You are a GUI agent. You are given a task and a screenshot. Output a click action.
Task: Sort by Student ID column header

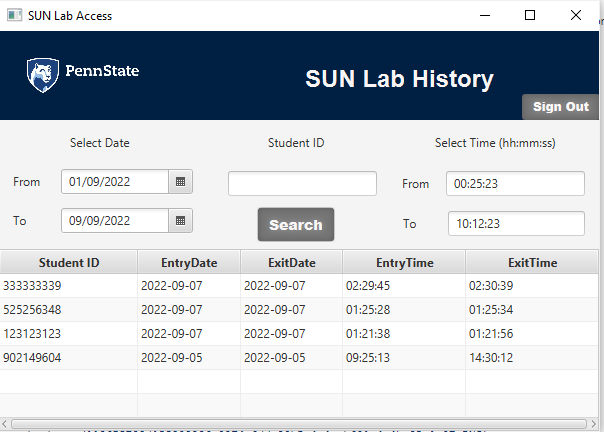click(69, 262)
